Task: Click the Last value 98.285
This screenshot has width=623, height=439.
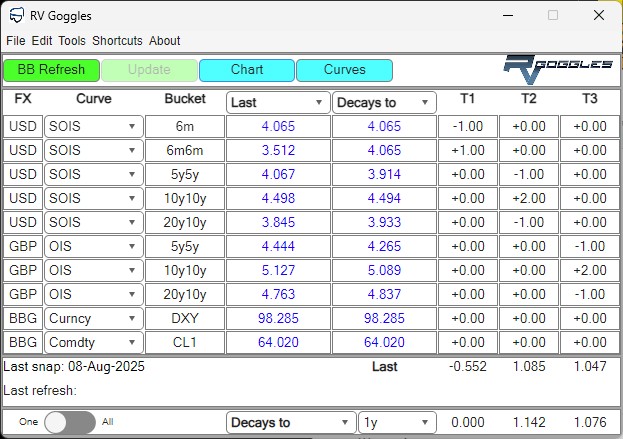Action: click(278, 319)
